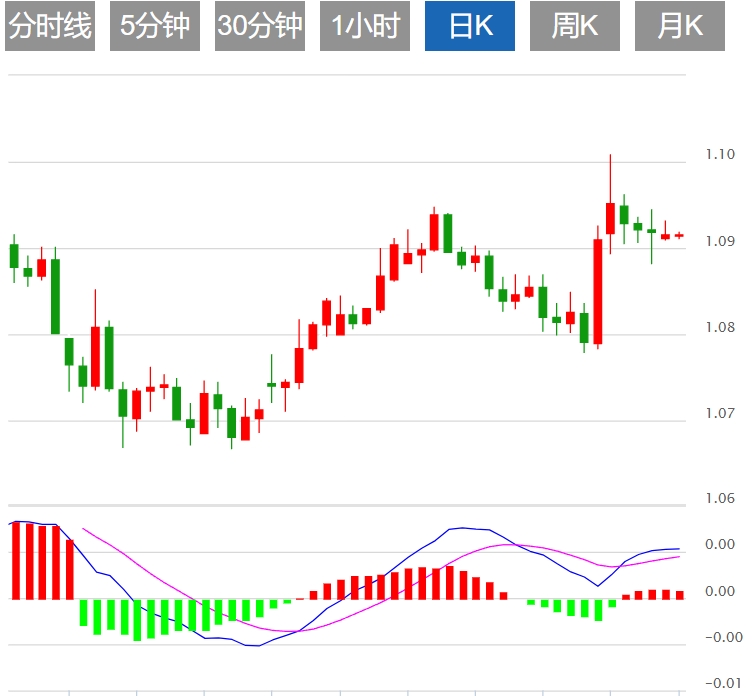Switch to the 分时线 tab
Viewport: 755px width, 696px height.
(49, 26)
